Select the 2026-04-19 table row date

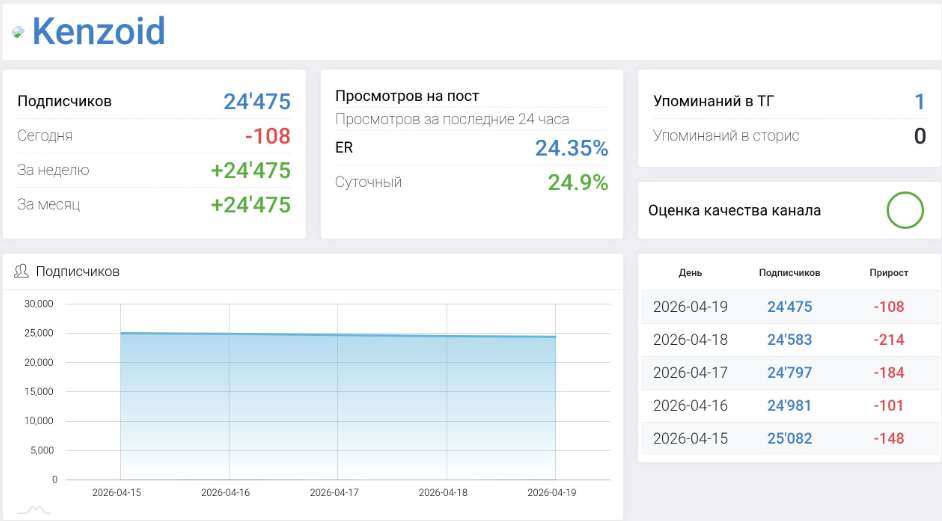690,307
